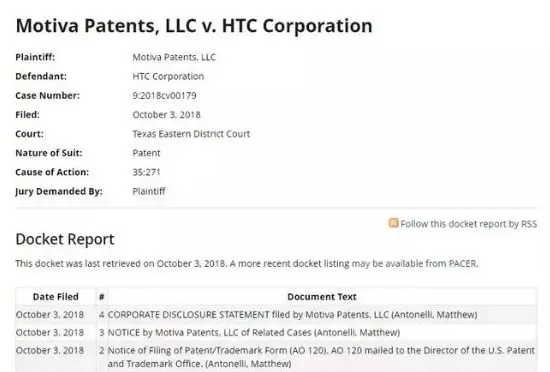Click the Docket Report heading
The height and width of the screenshot is (372, 550).
click(x=65, y=239)
